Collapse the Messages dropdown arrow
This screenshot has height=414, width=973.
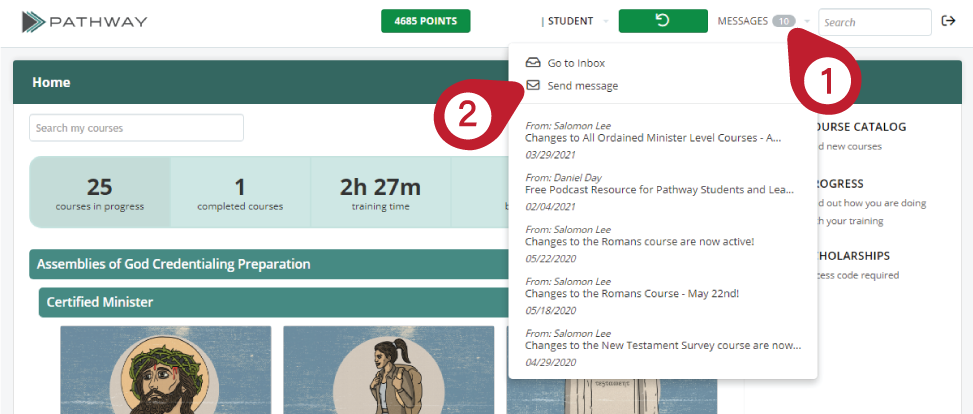point(806,21)
